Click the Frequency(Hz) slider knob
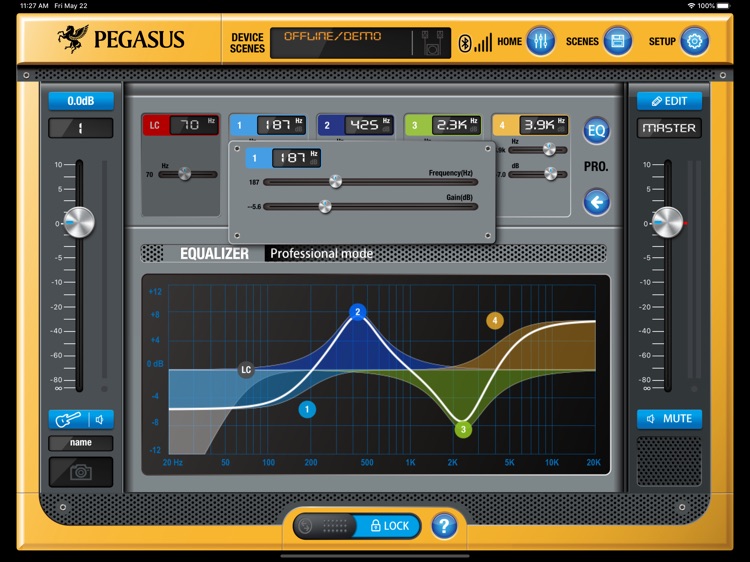Viewport: 750px width, 562px height. click(336, 181)
